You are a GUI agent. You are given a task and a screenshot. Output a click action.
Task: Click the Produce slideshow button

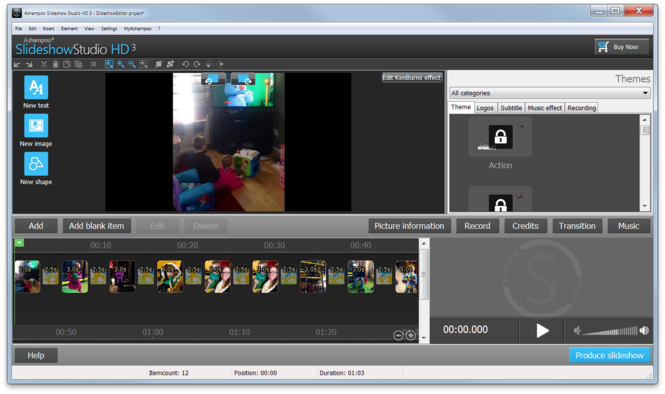pos(609,355)
